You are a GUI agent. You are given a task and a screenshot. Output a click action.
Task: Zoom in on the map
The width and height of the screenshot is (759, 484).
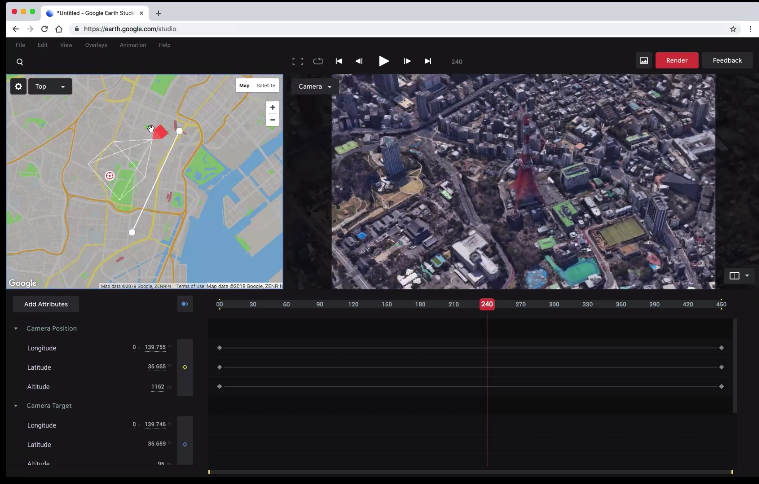pyautogui.click(x=272, y=107)
